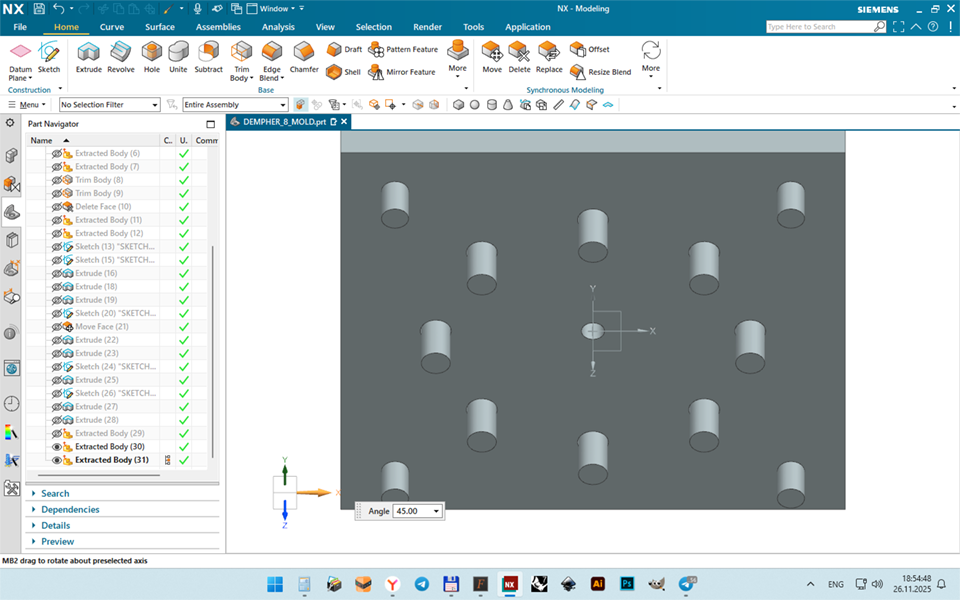Click the microphone voice command icon

tap(197, 9)
